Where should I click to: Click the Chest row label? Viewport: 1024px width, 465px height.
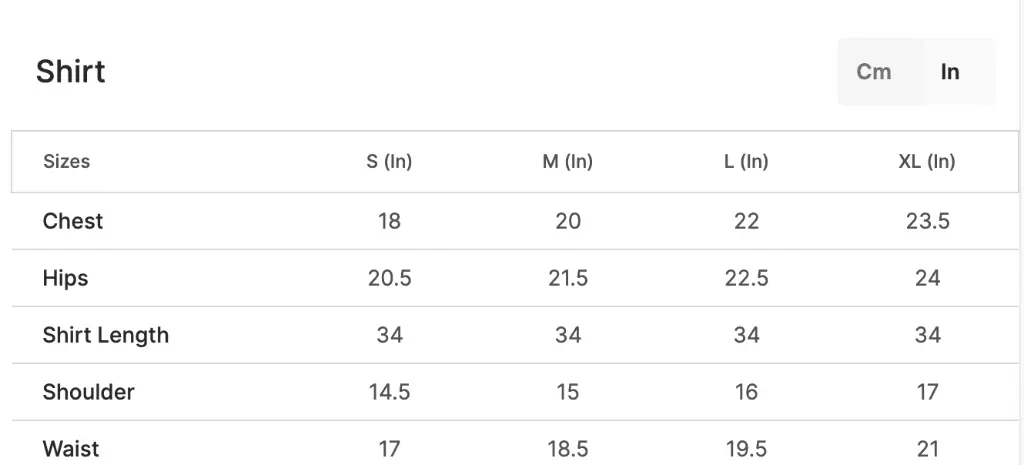coord(72,221)
